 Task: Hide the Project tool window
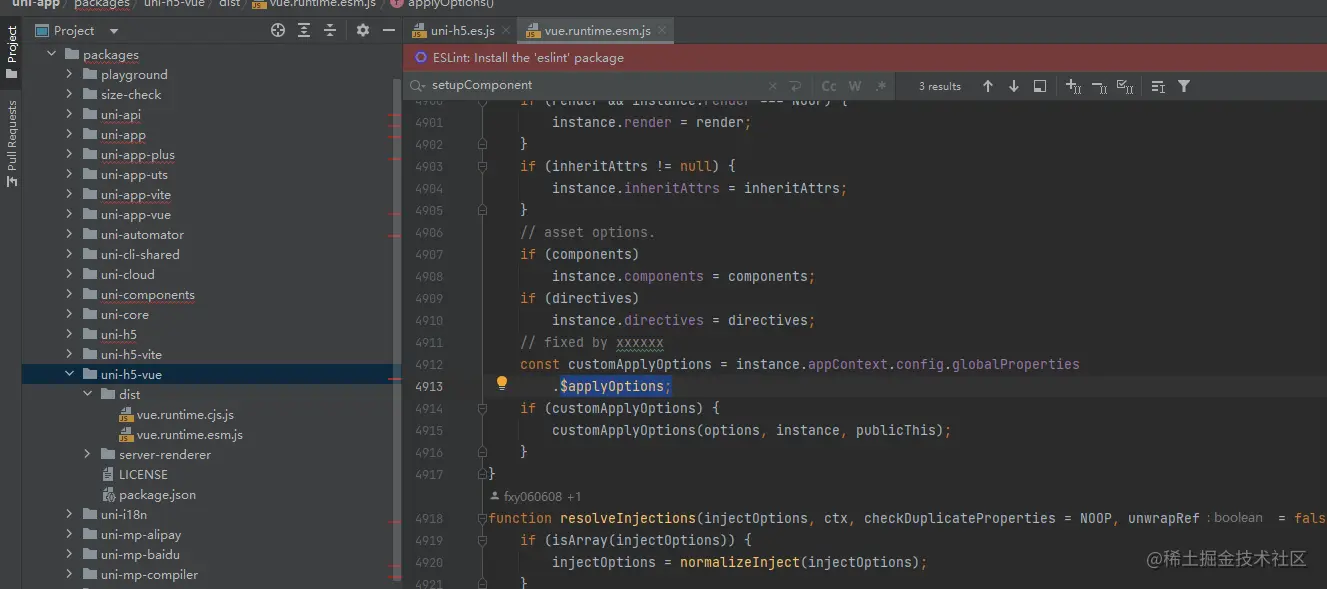(x=389, y=31)
